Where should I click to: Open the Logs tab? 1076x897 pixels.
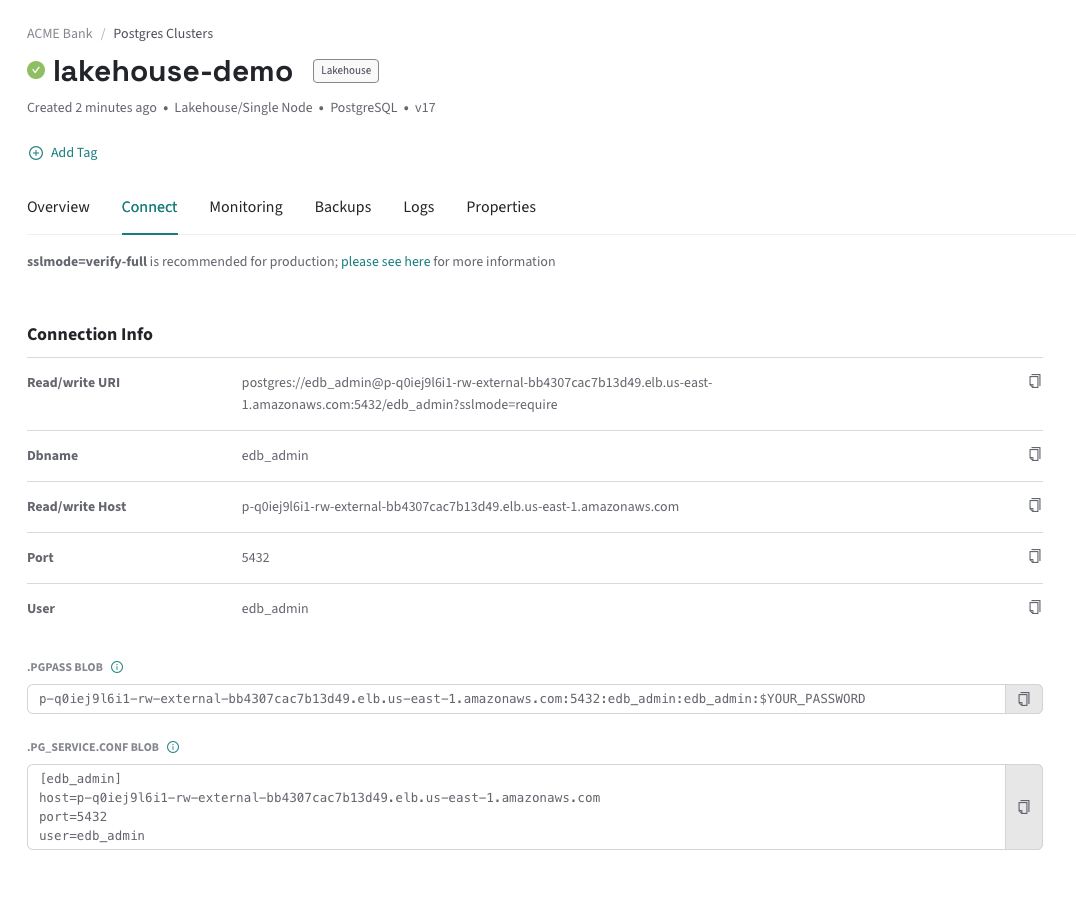point(419,207)
